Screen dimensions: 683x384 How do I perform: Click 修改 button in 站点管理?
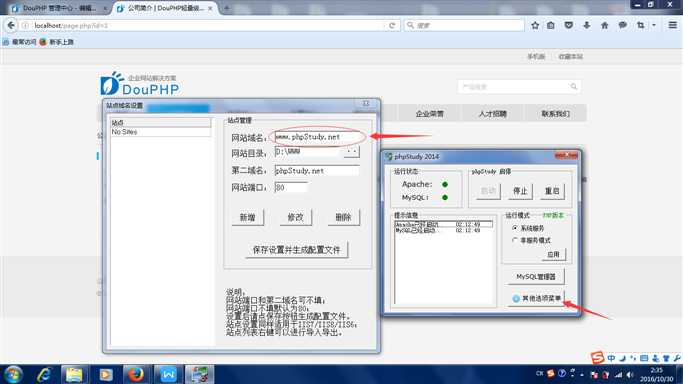pyautogui.click(x=295, y=217)
